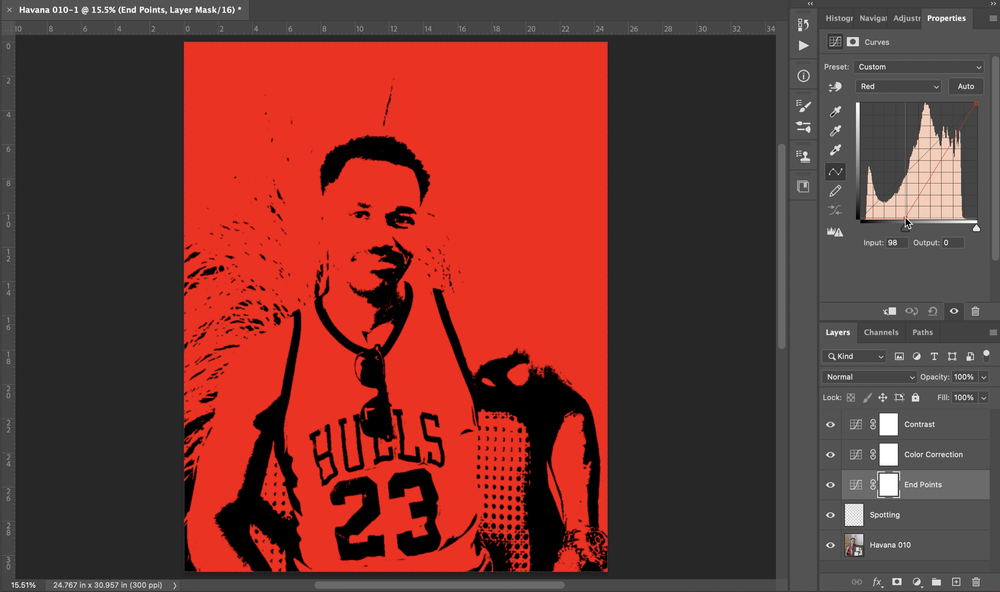Add a layer style via fx icon
1000x592 pixels.
click(878, 582)
